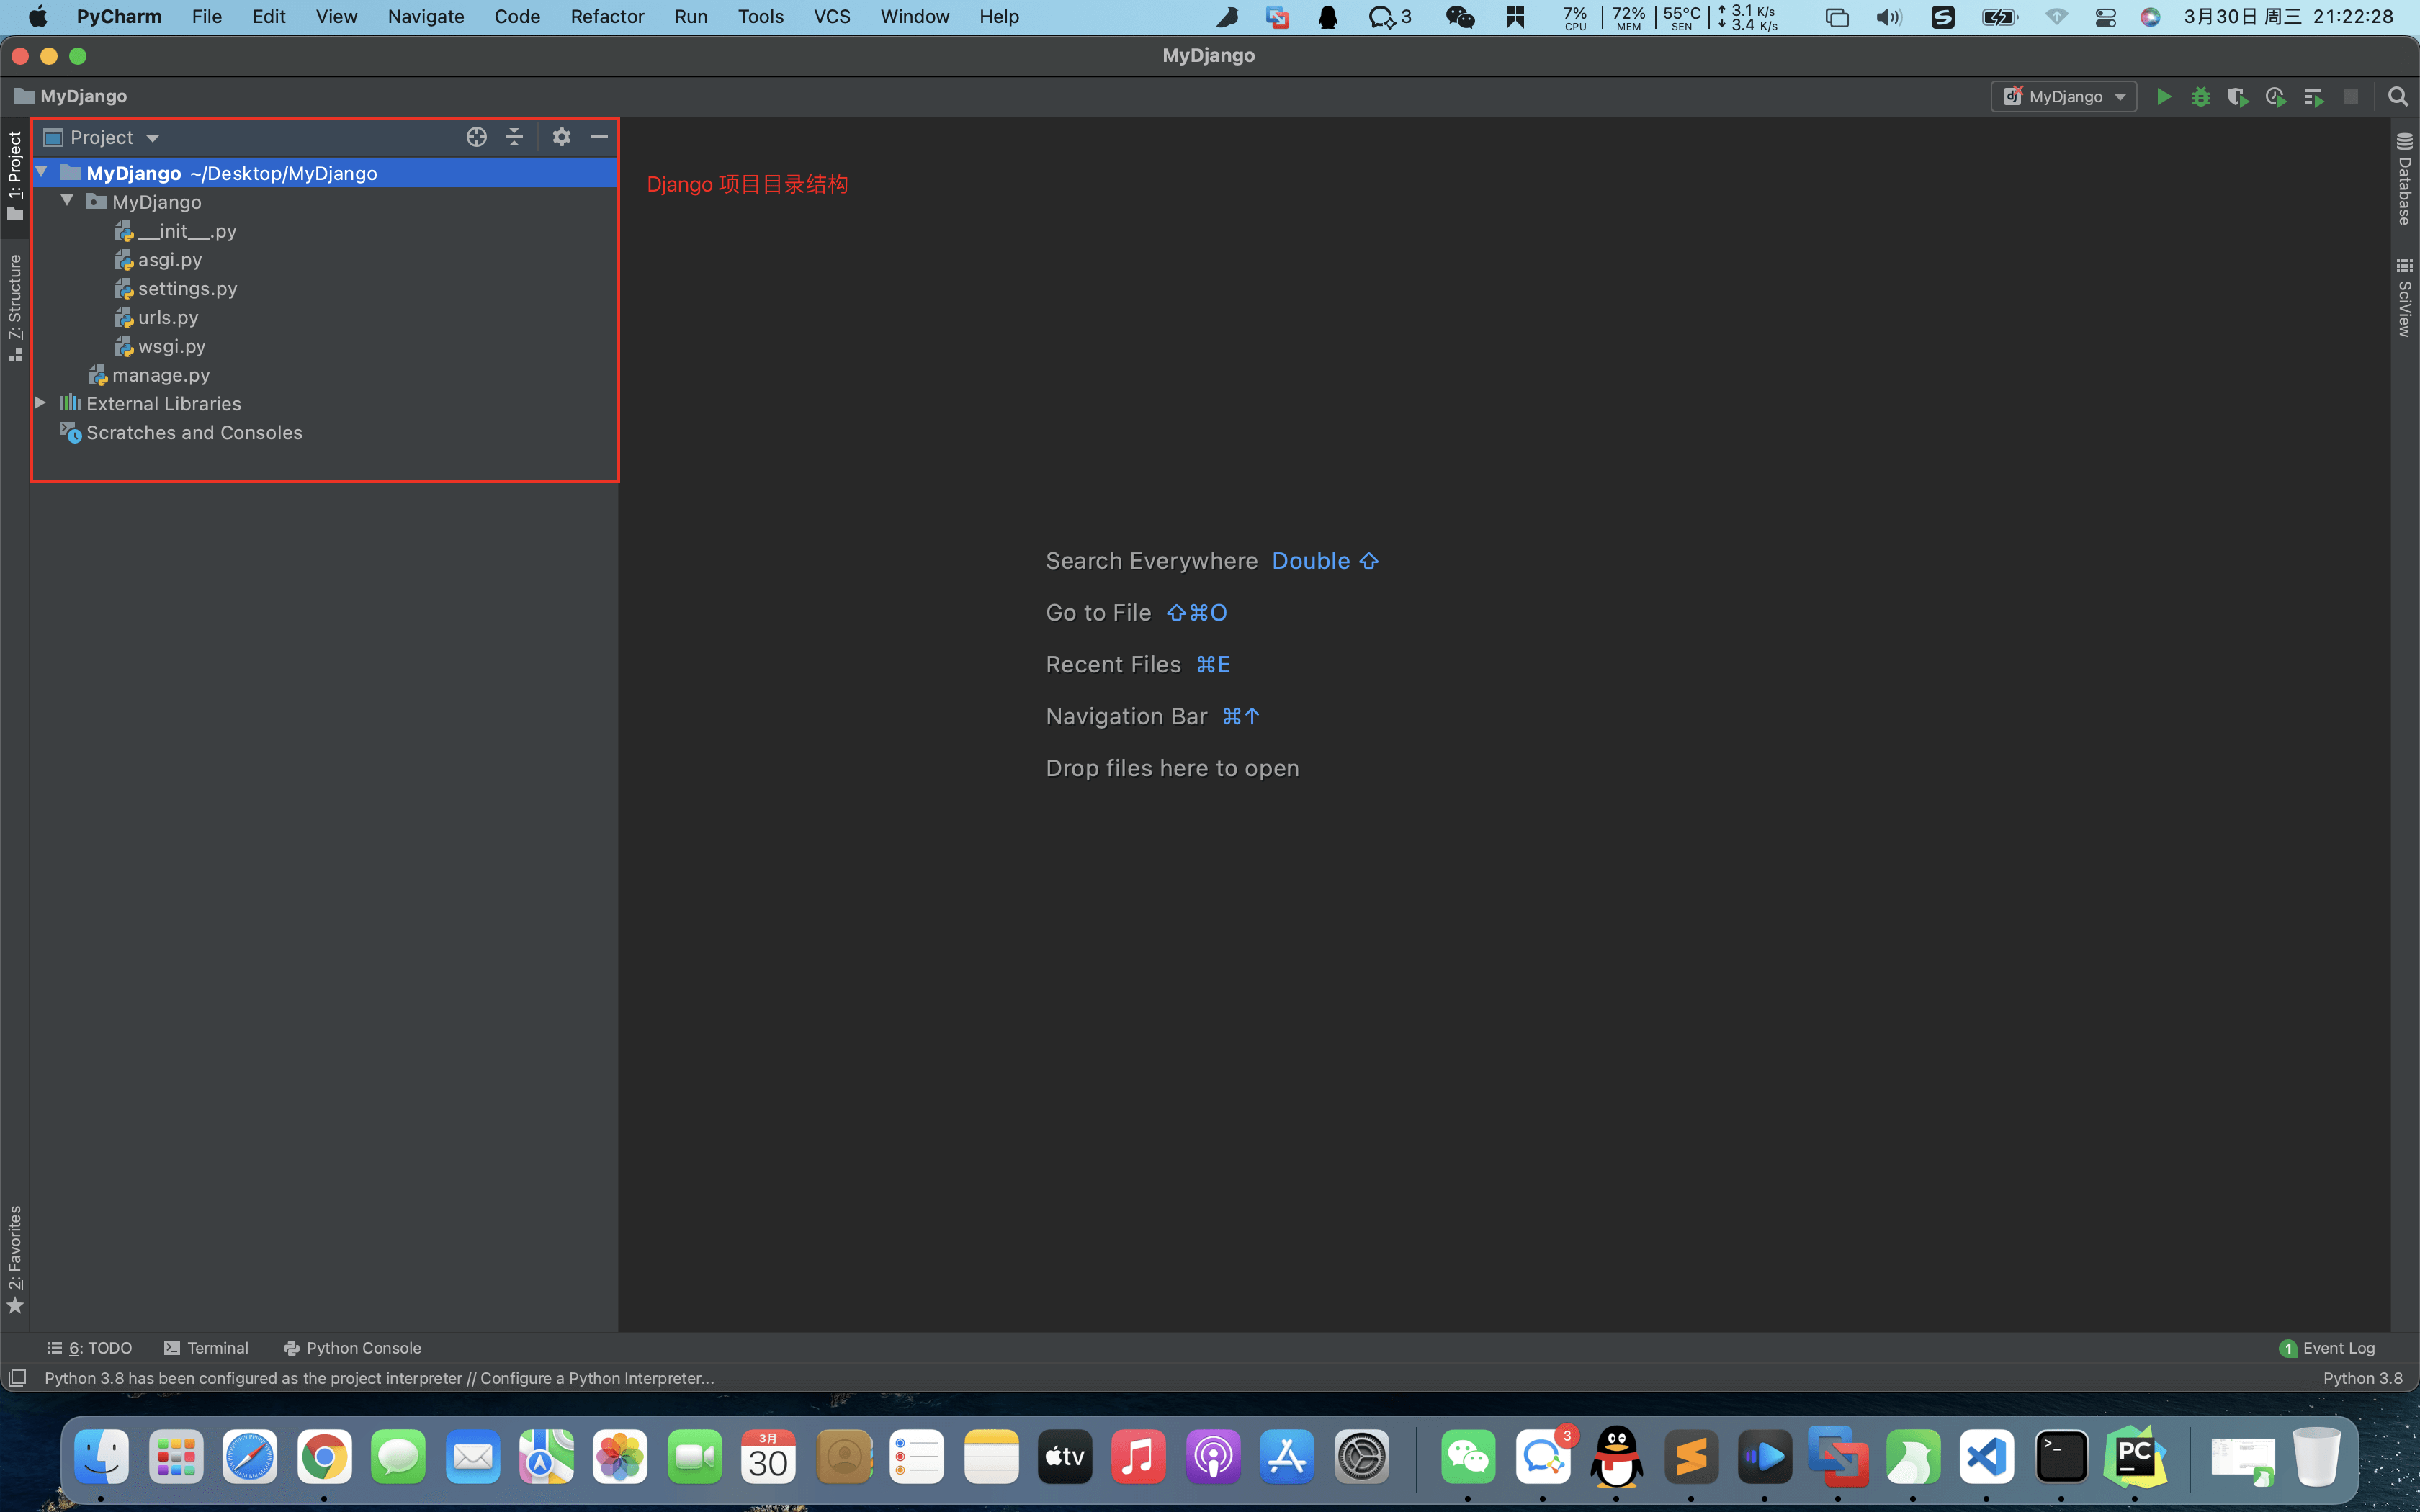Click Python 3.8 interpreter status widget
This screenshot has width=2420, height=1512.
pyautogui.click(x=2362, y=1378)
